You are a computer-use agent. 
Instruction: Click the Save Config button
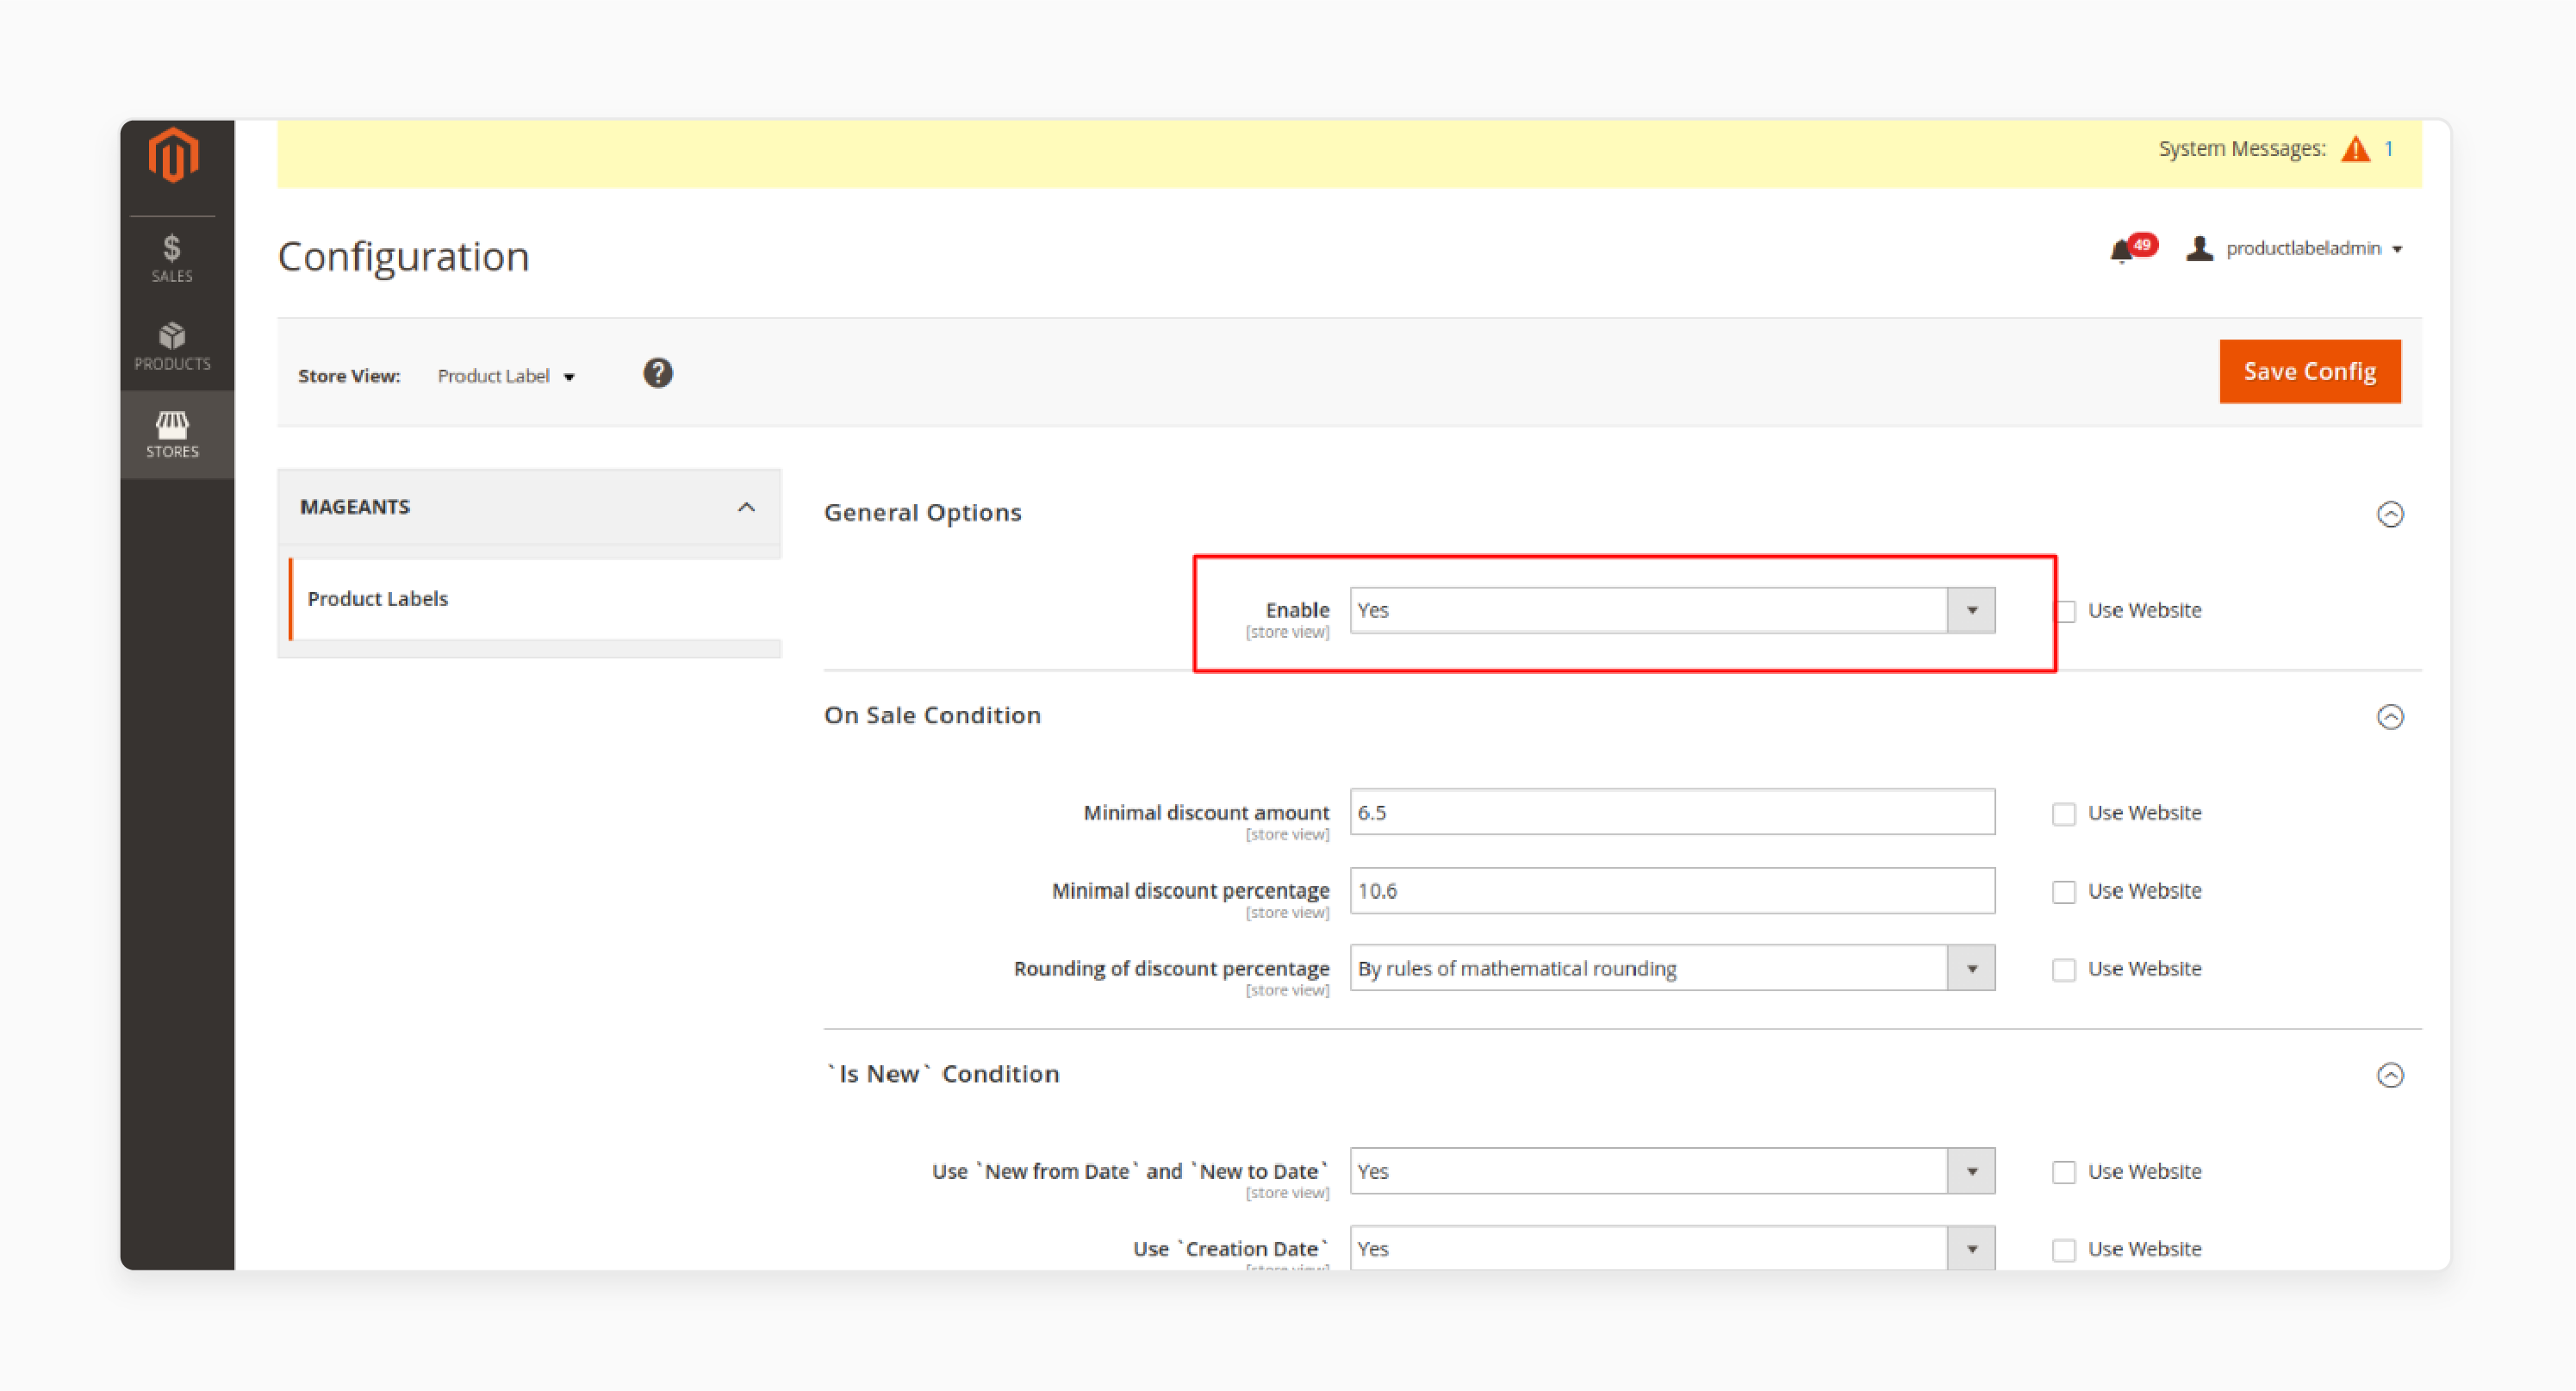click(2309, 371)
